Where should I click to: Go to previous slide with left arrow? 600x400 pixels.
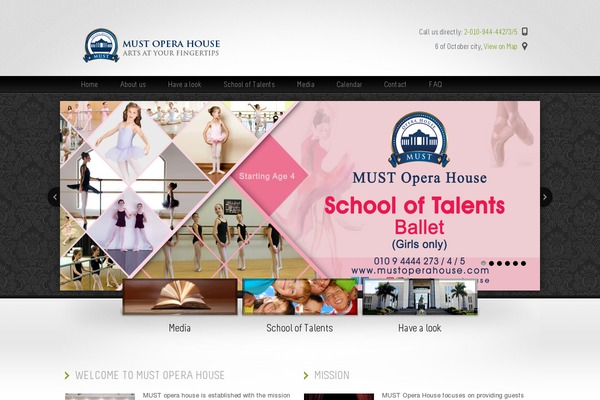click(x=55, y=197)
